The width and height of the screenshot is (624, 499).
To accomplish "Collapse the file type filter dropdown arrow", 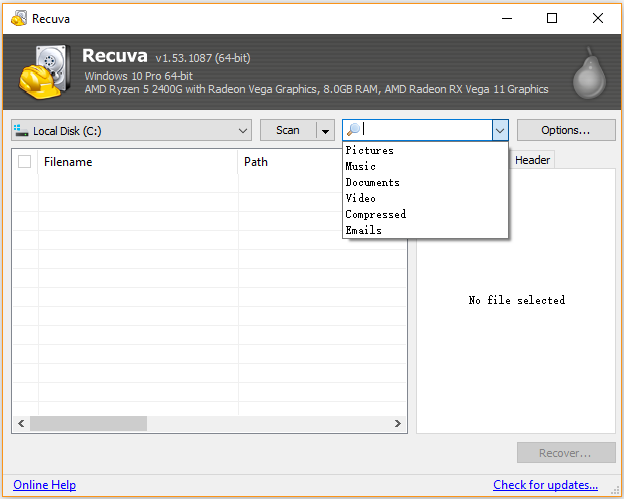I will 500,130.
